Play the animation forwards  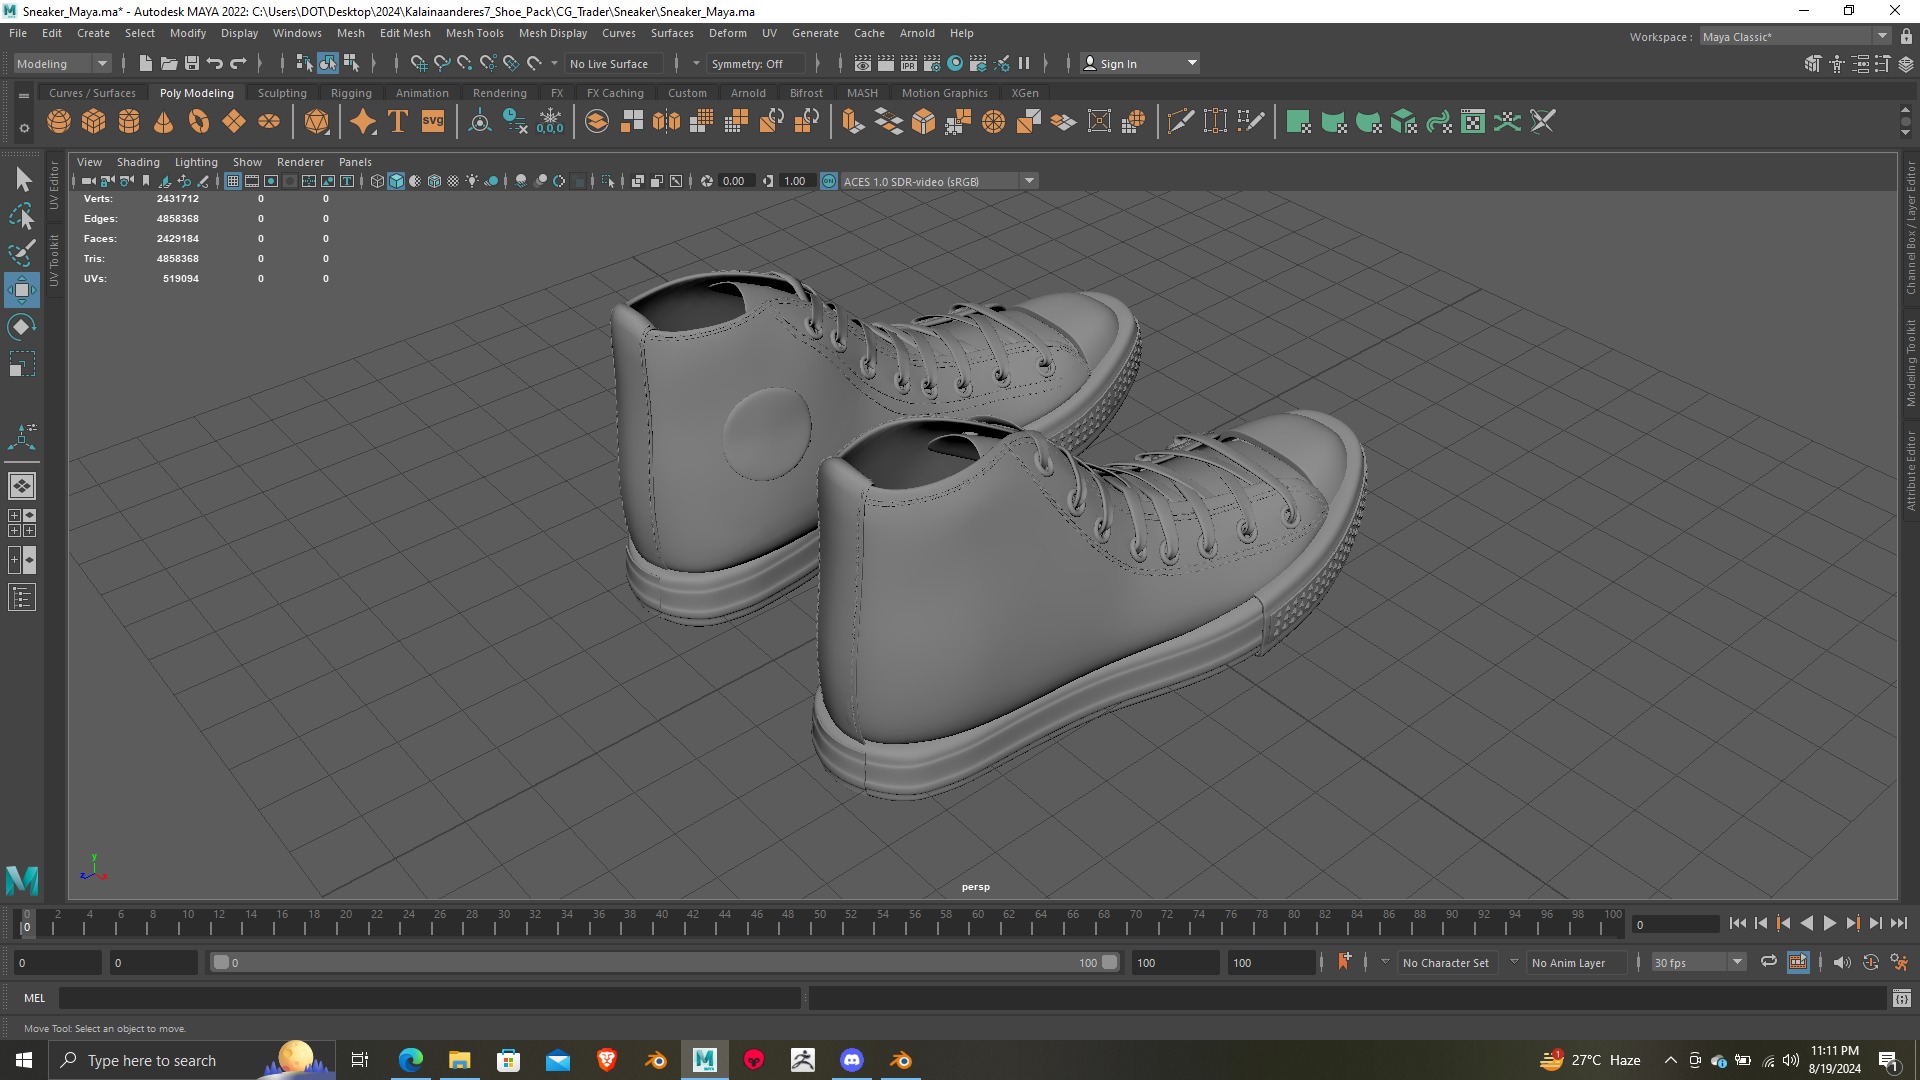pos(1830,923)
